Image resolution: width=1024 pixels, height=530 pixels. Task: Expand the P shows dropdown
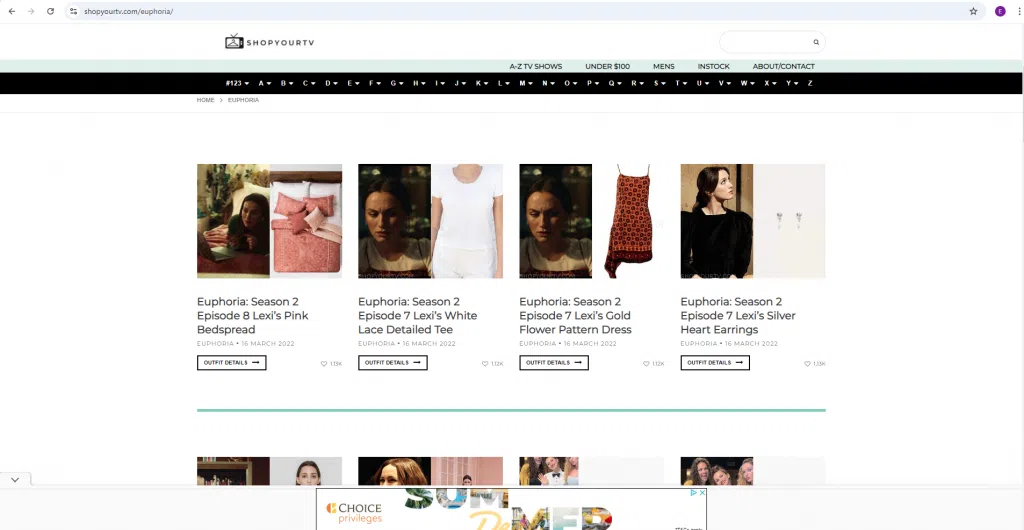(x=593, y=84)
